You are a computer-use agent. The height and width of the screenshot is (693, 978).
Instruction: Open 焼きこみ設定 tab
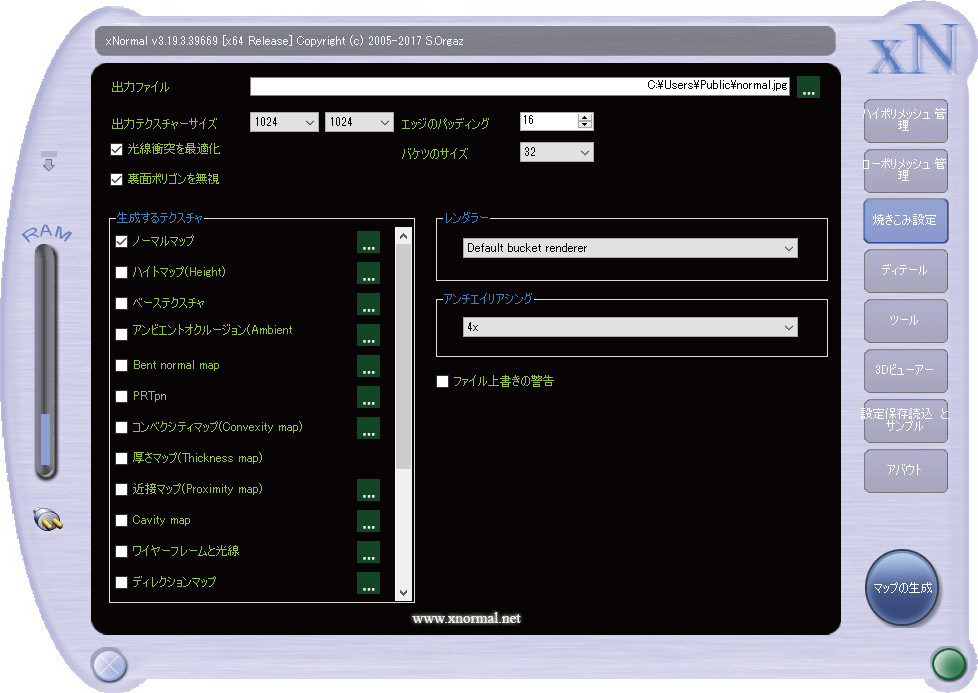coord(905,221)
